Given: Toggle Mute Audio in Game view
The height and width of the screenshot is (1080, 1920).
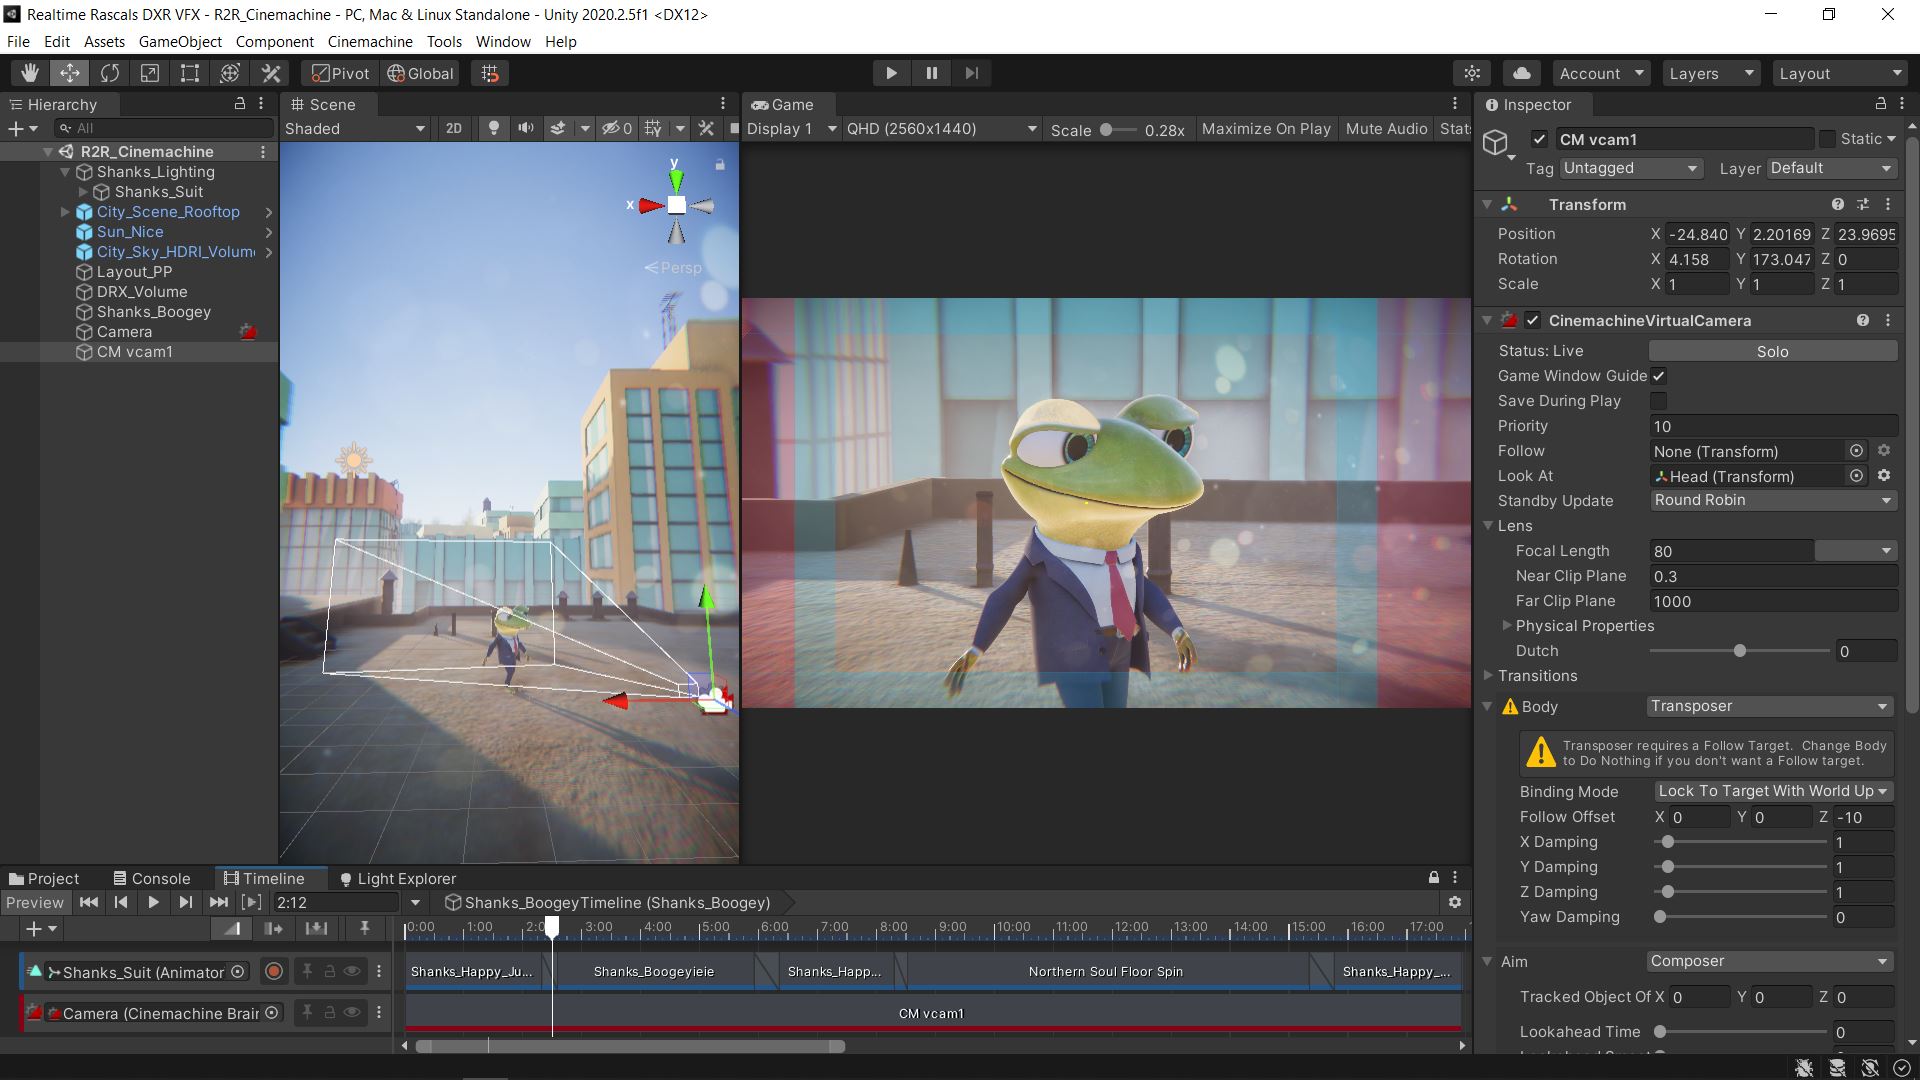Looking at the screenshot, I should pos(1386,128).
